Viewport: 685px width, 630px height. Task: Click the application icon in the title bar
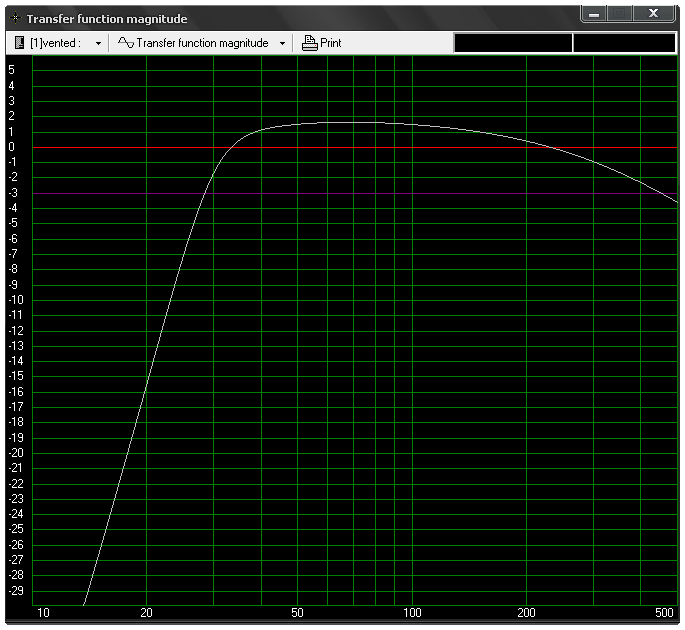pyautogui.click(x=14, y=18)
